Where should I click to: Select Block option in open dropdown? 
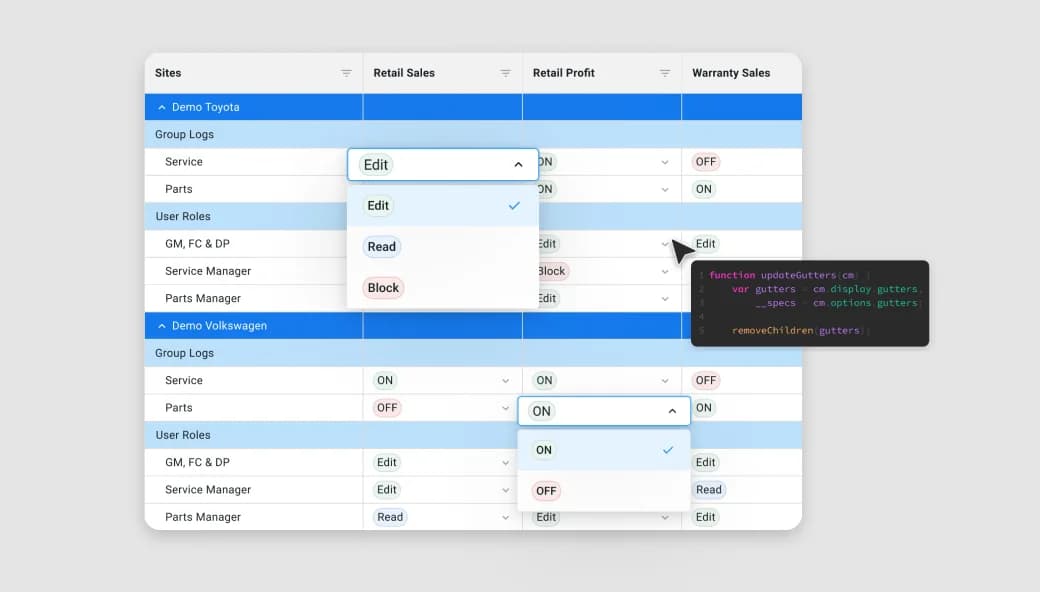[x=383, y=288]
